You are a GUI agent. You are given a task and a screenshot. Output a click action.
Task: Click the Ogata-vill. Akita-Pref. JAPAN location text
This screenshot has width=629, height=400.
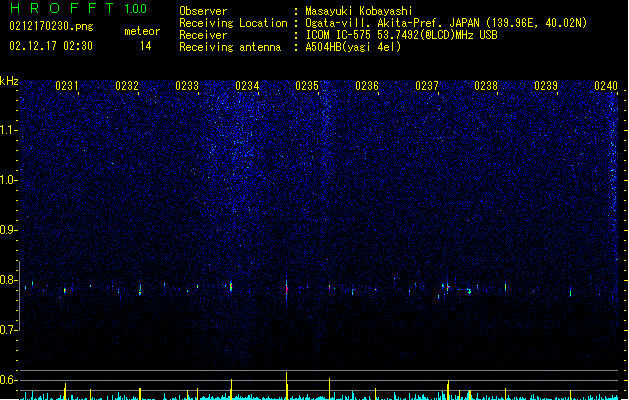(x=446, y=23)
